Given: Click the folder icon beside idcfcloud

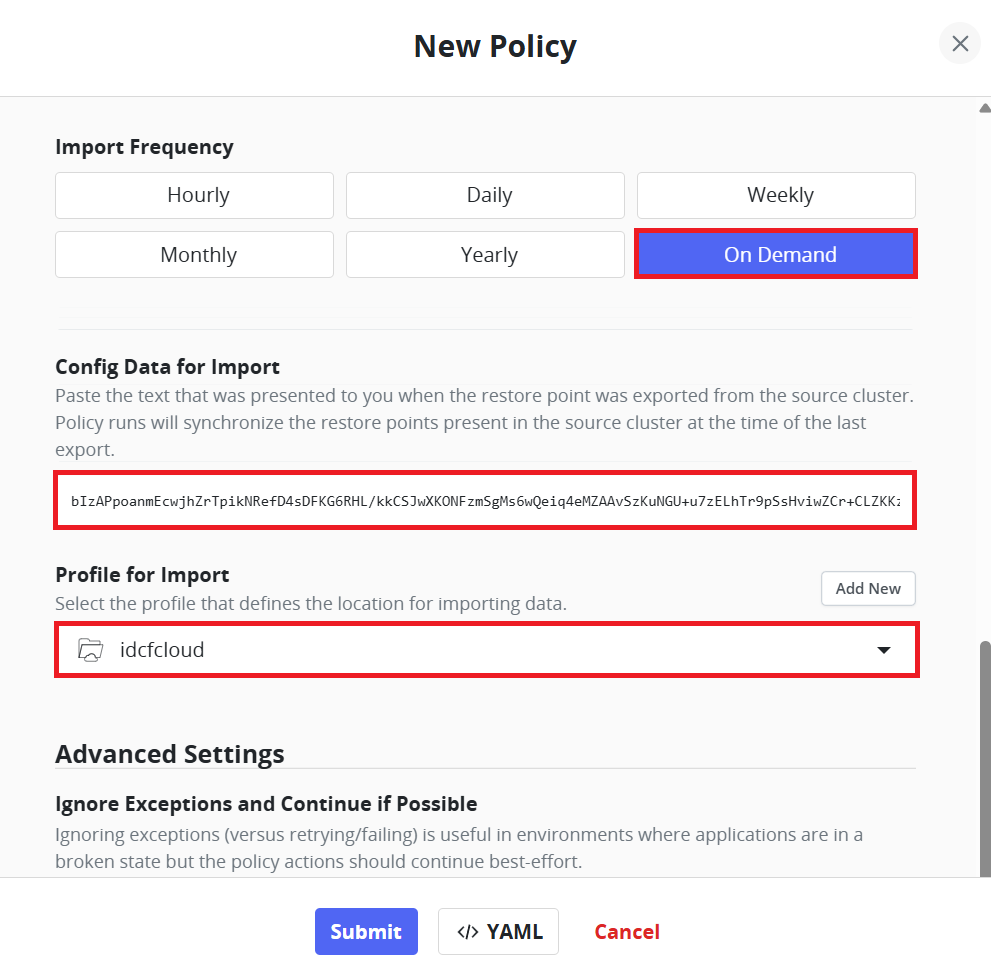Looking at the screenshot, I should point(90,650).
